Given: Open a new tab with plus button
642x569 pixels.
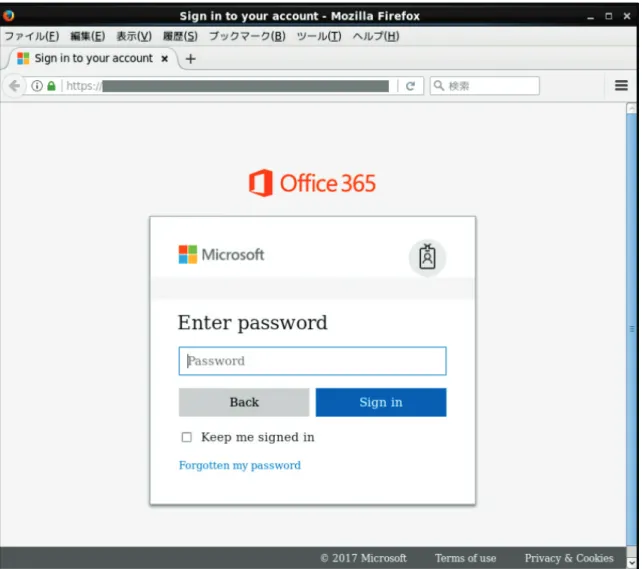Looking at the screenshot, I should coord(190,59).
